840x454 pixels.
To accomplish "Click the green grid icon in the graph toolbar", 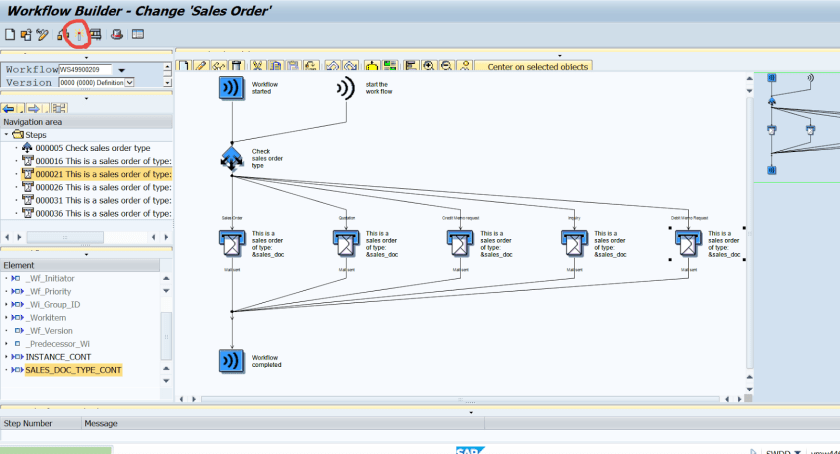I will point(390,66).
